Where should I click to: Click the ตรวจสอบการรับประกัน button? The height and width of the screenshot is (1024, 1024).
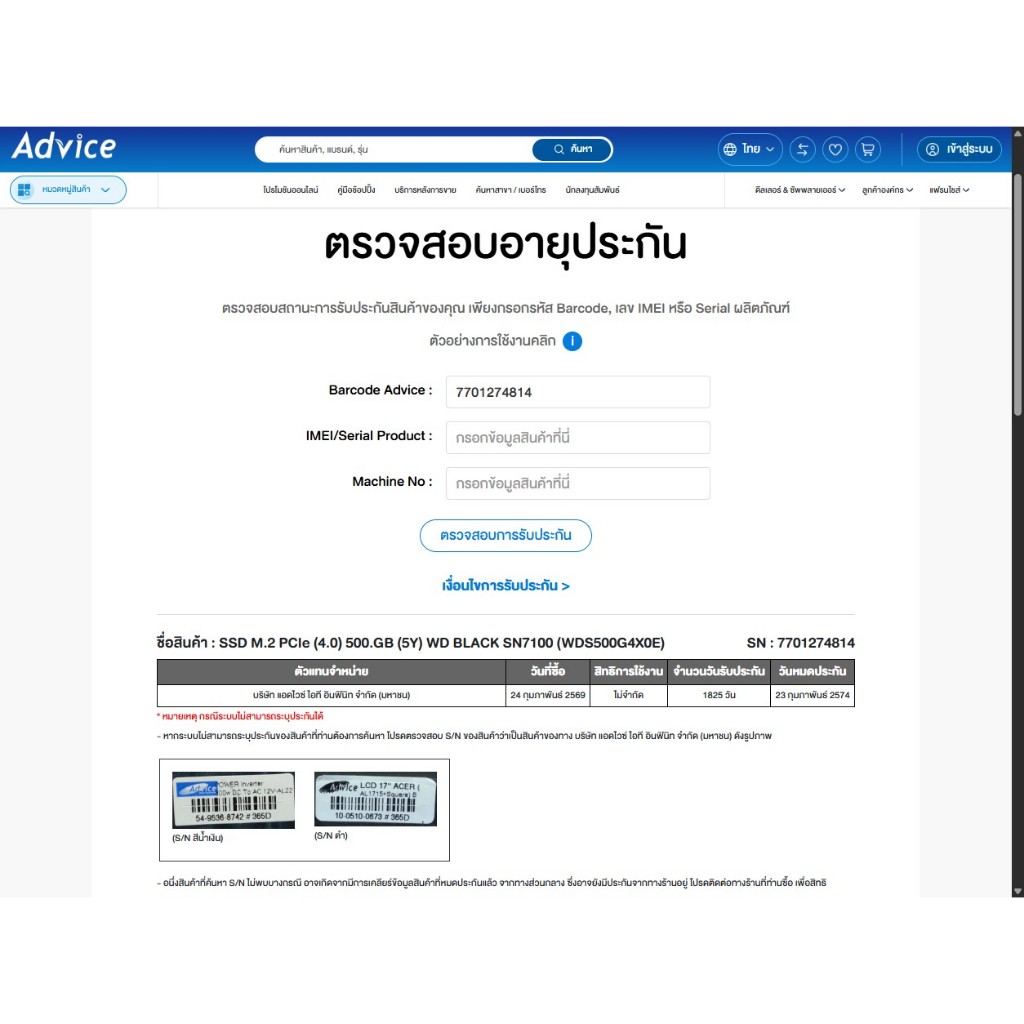pyautogui.click(x=505, y=535)
